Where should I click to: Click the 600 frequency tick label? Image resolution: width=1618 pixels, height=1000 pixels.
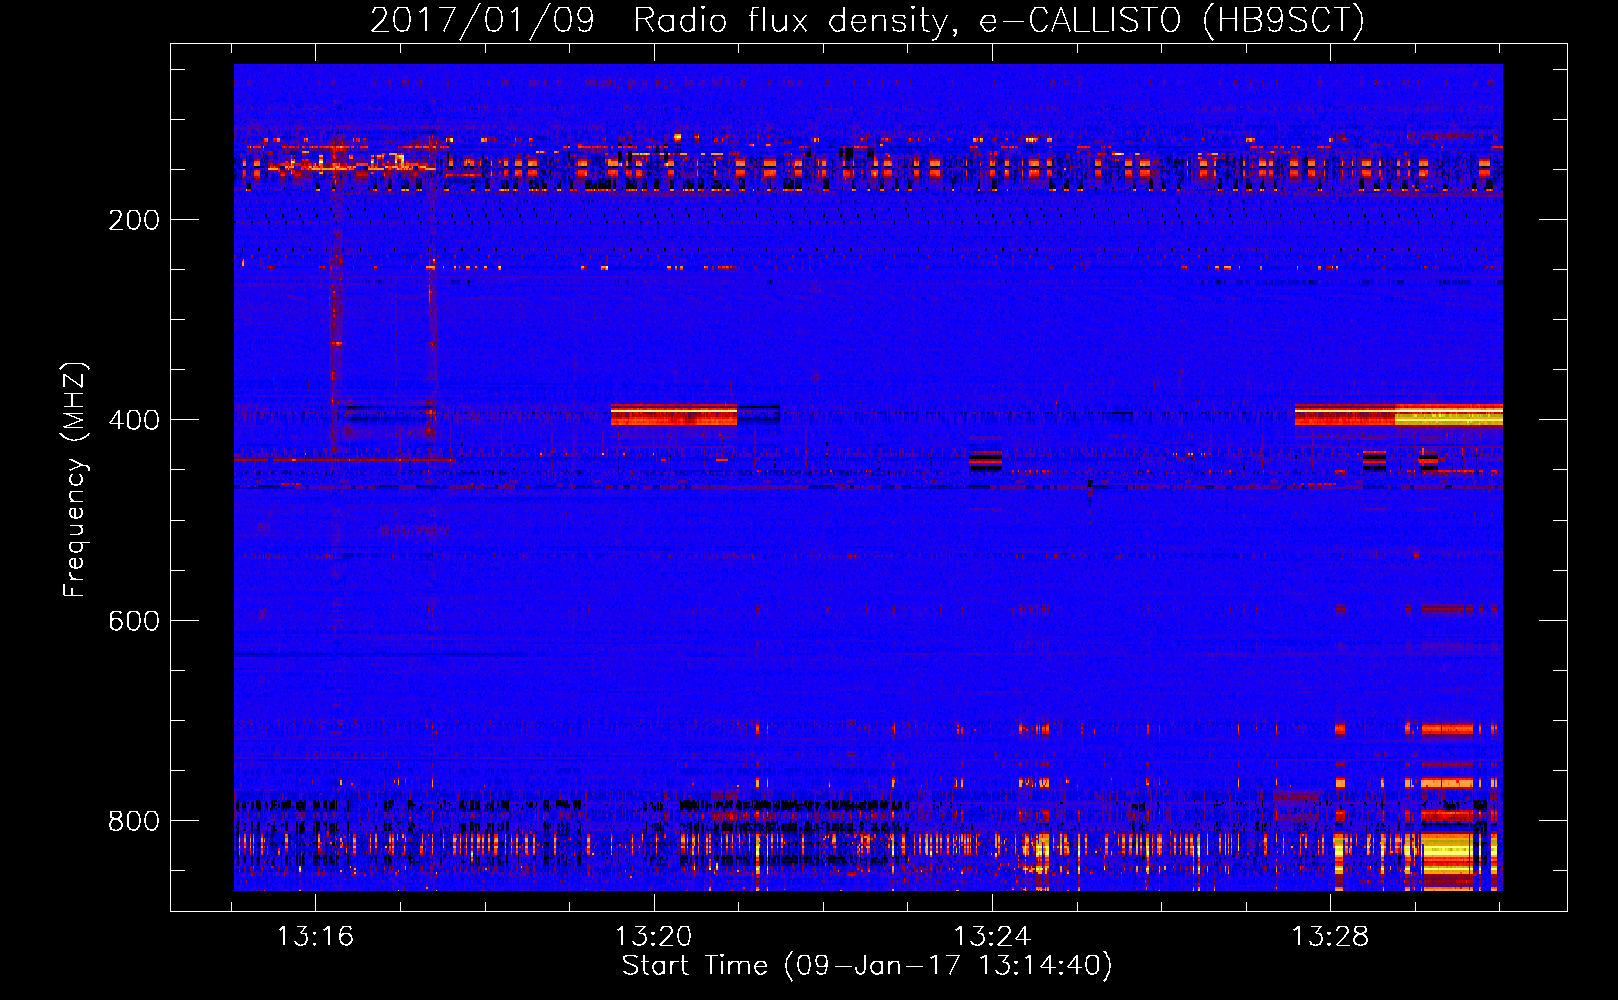point(134,621)
